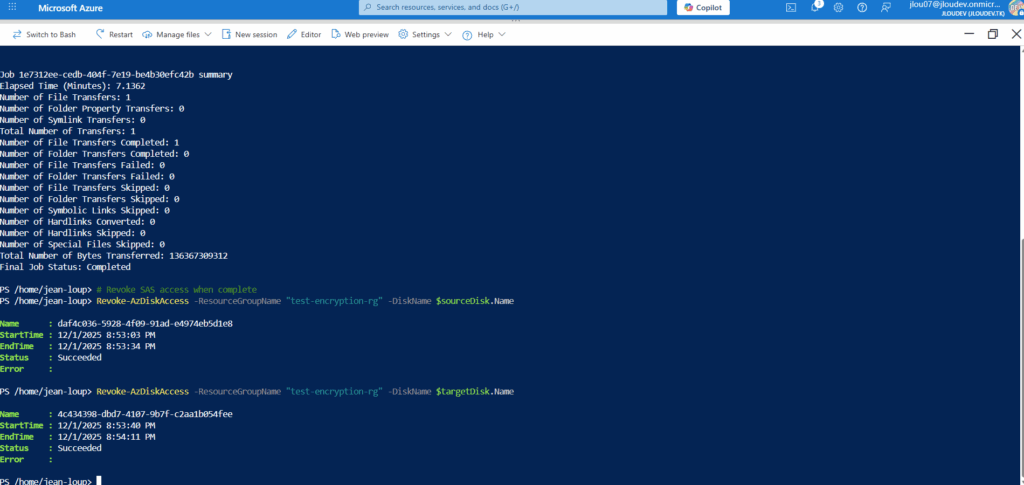Click Switch to Bash
This screenshot has height=485, width=1024.
(x=44, y=34)
